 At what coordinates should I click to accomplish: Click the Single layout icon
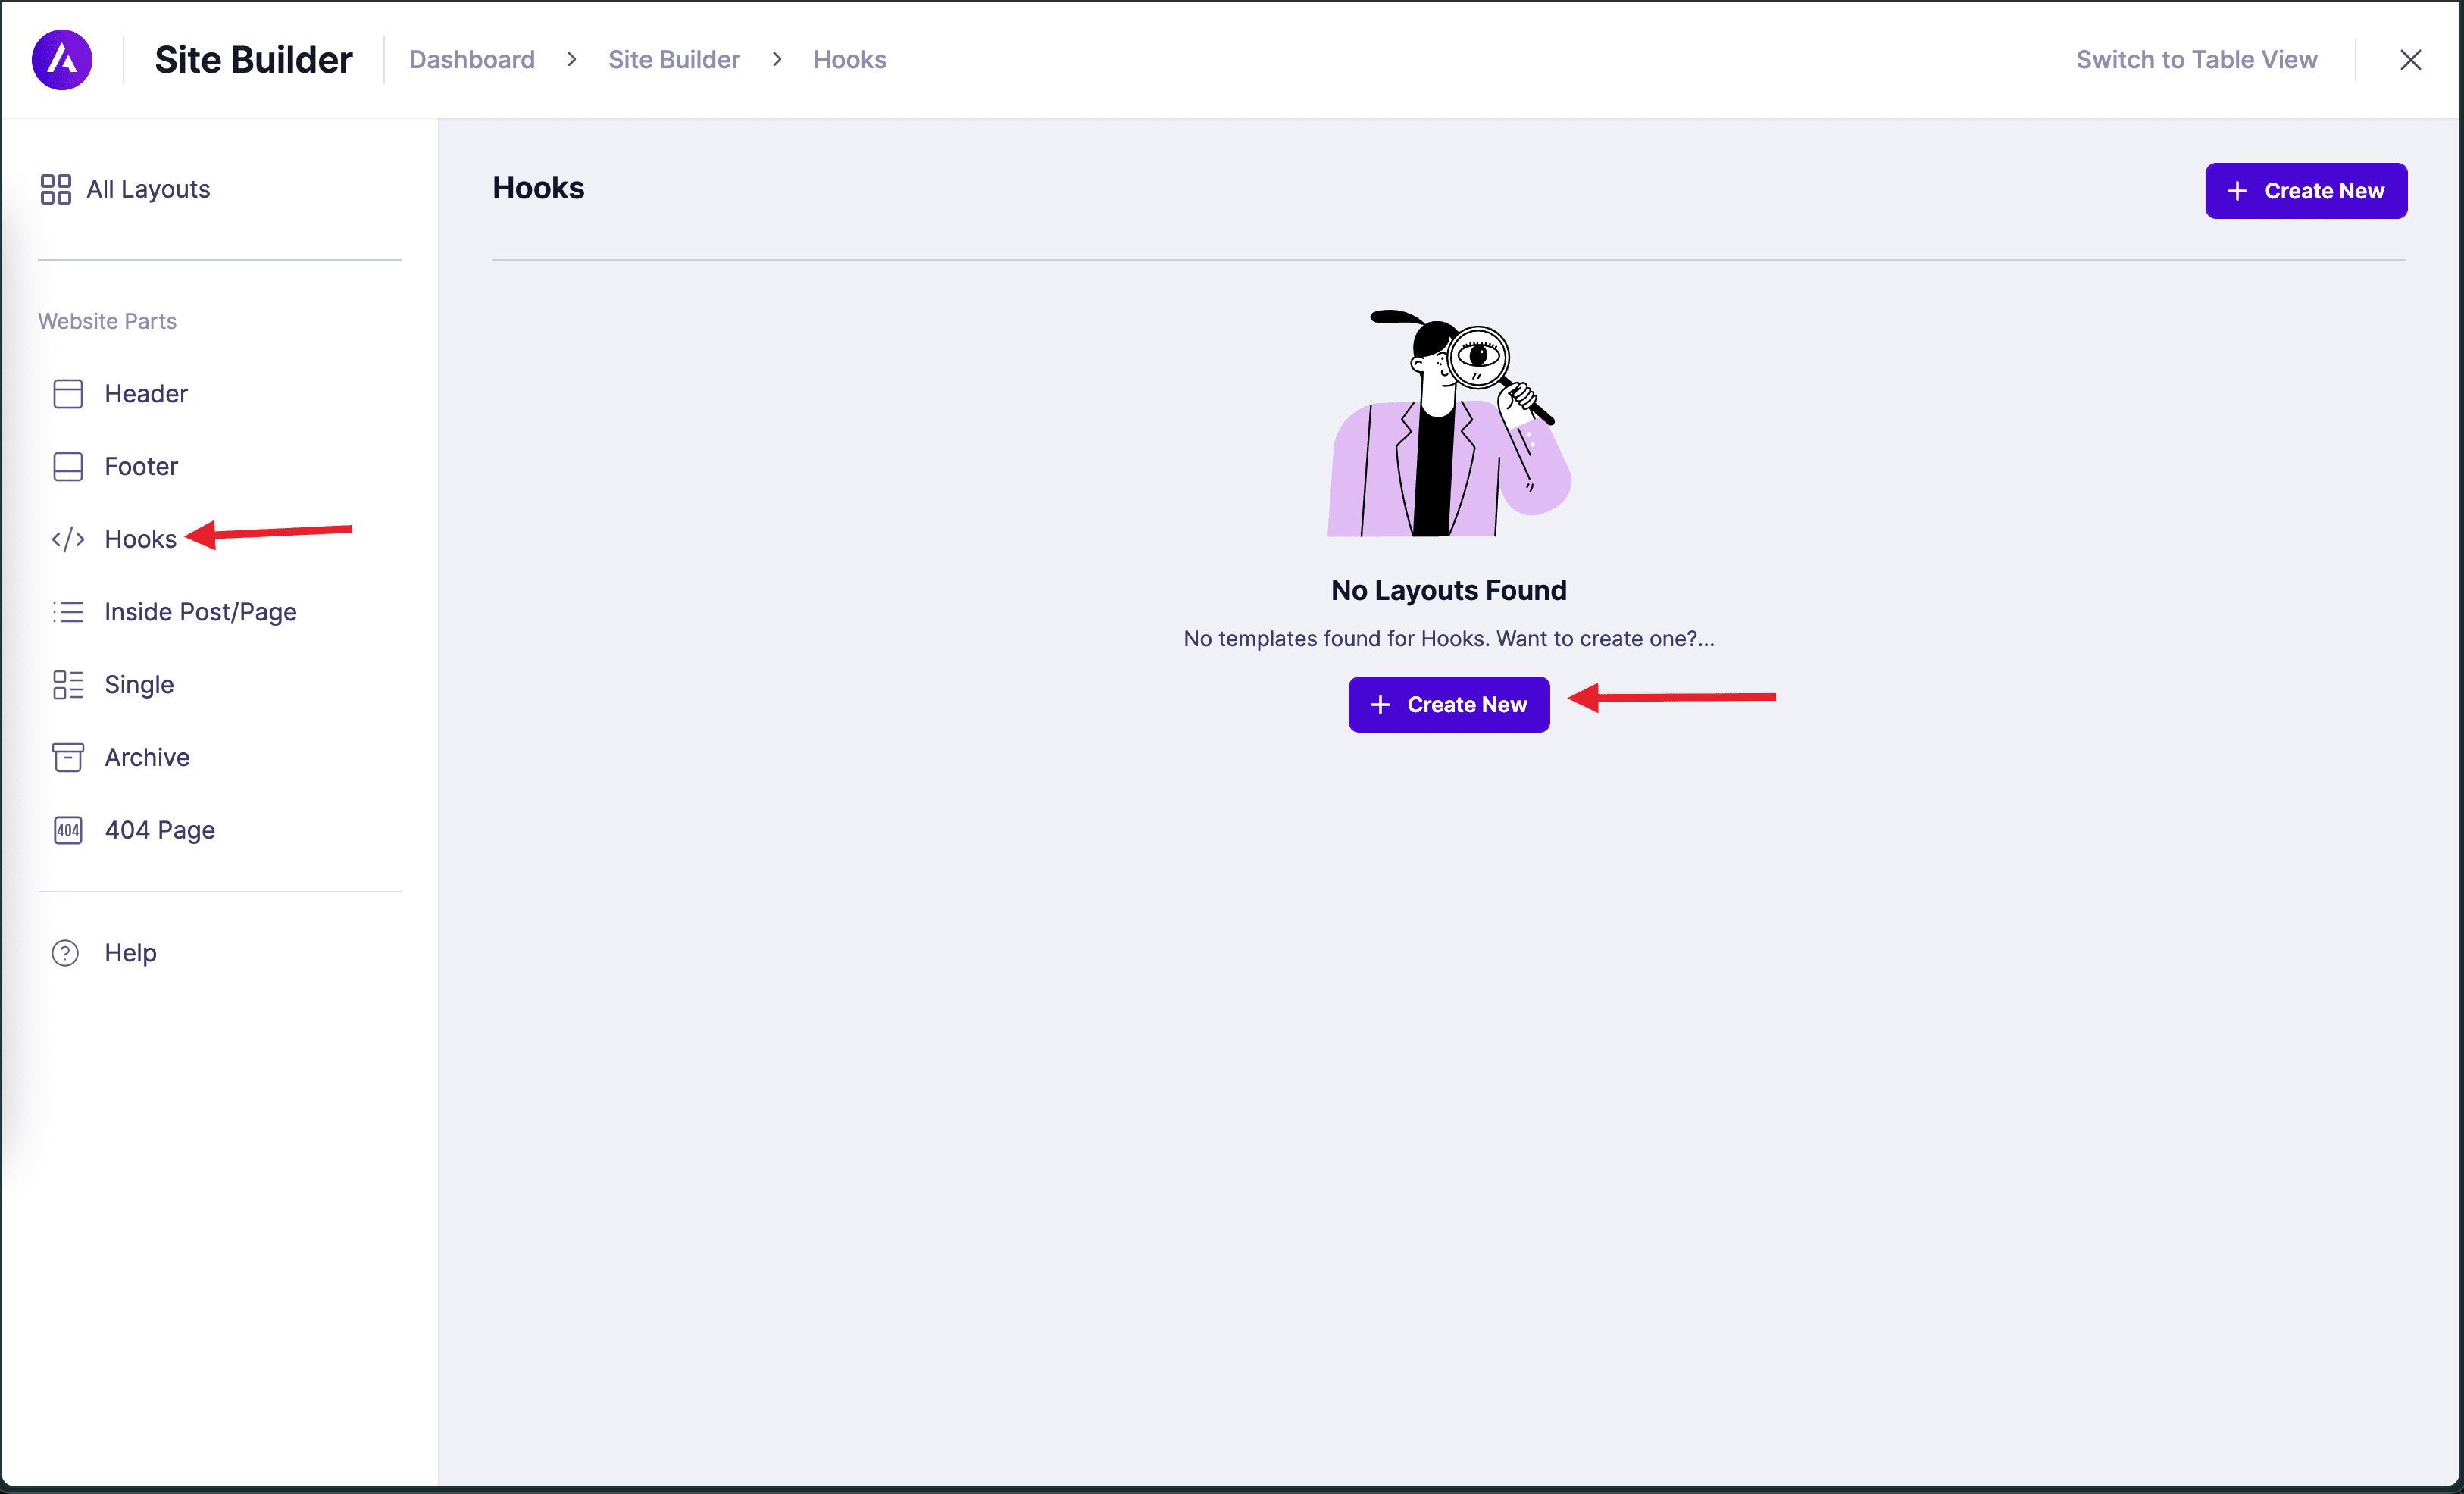click(68, 685)
